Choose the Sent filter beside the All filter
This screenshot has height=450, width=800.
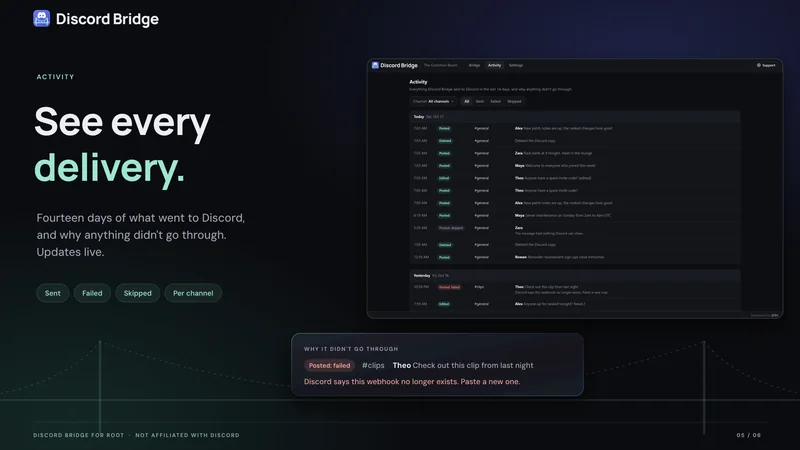[x=480, y=102]
